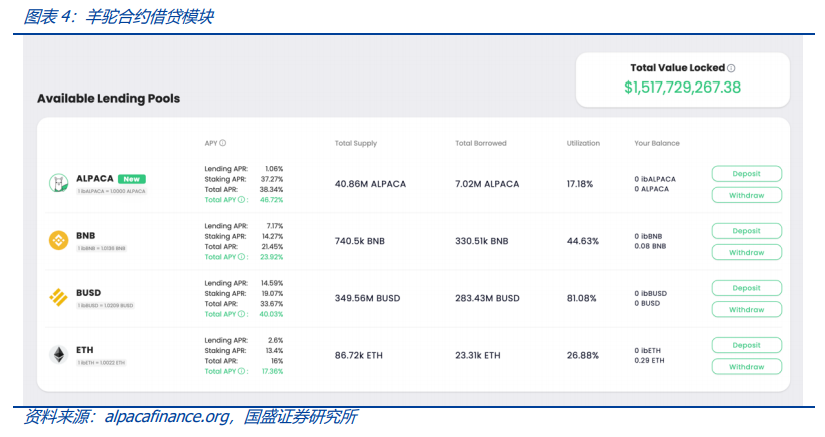Open info icon next to APY header

click(x=223, y=143)
